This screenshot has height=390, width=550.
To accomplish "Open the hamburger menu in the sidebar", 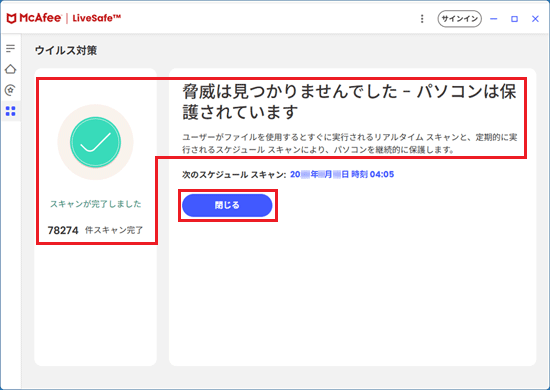I will point(11,48).
